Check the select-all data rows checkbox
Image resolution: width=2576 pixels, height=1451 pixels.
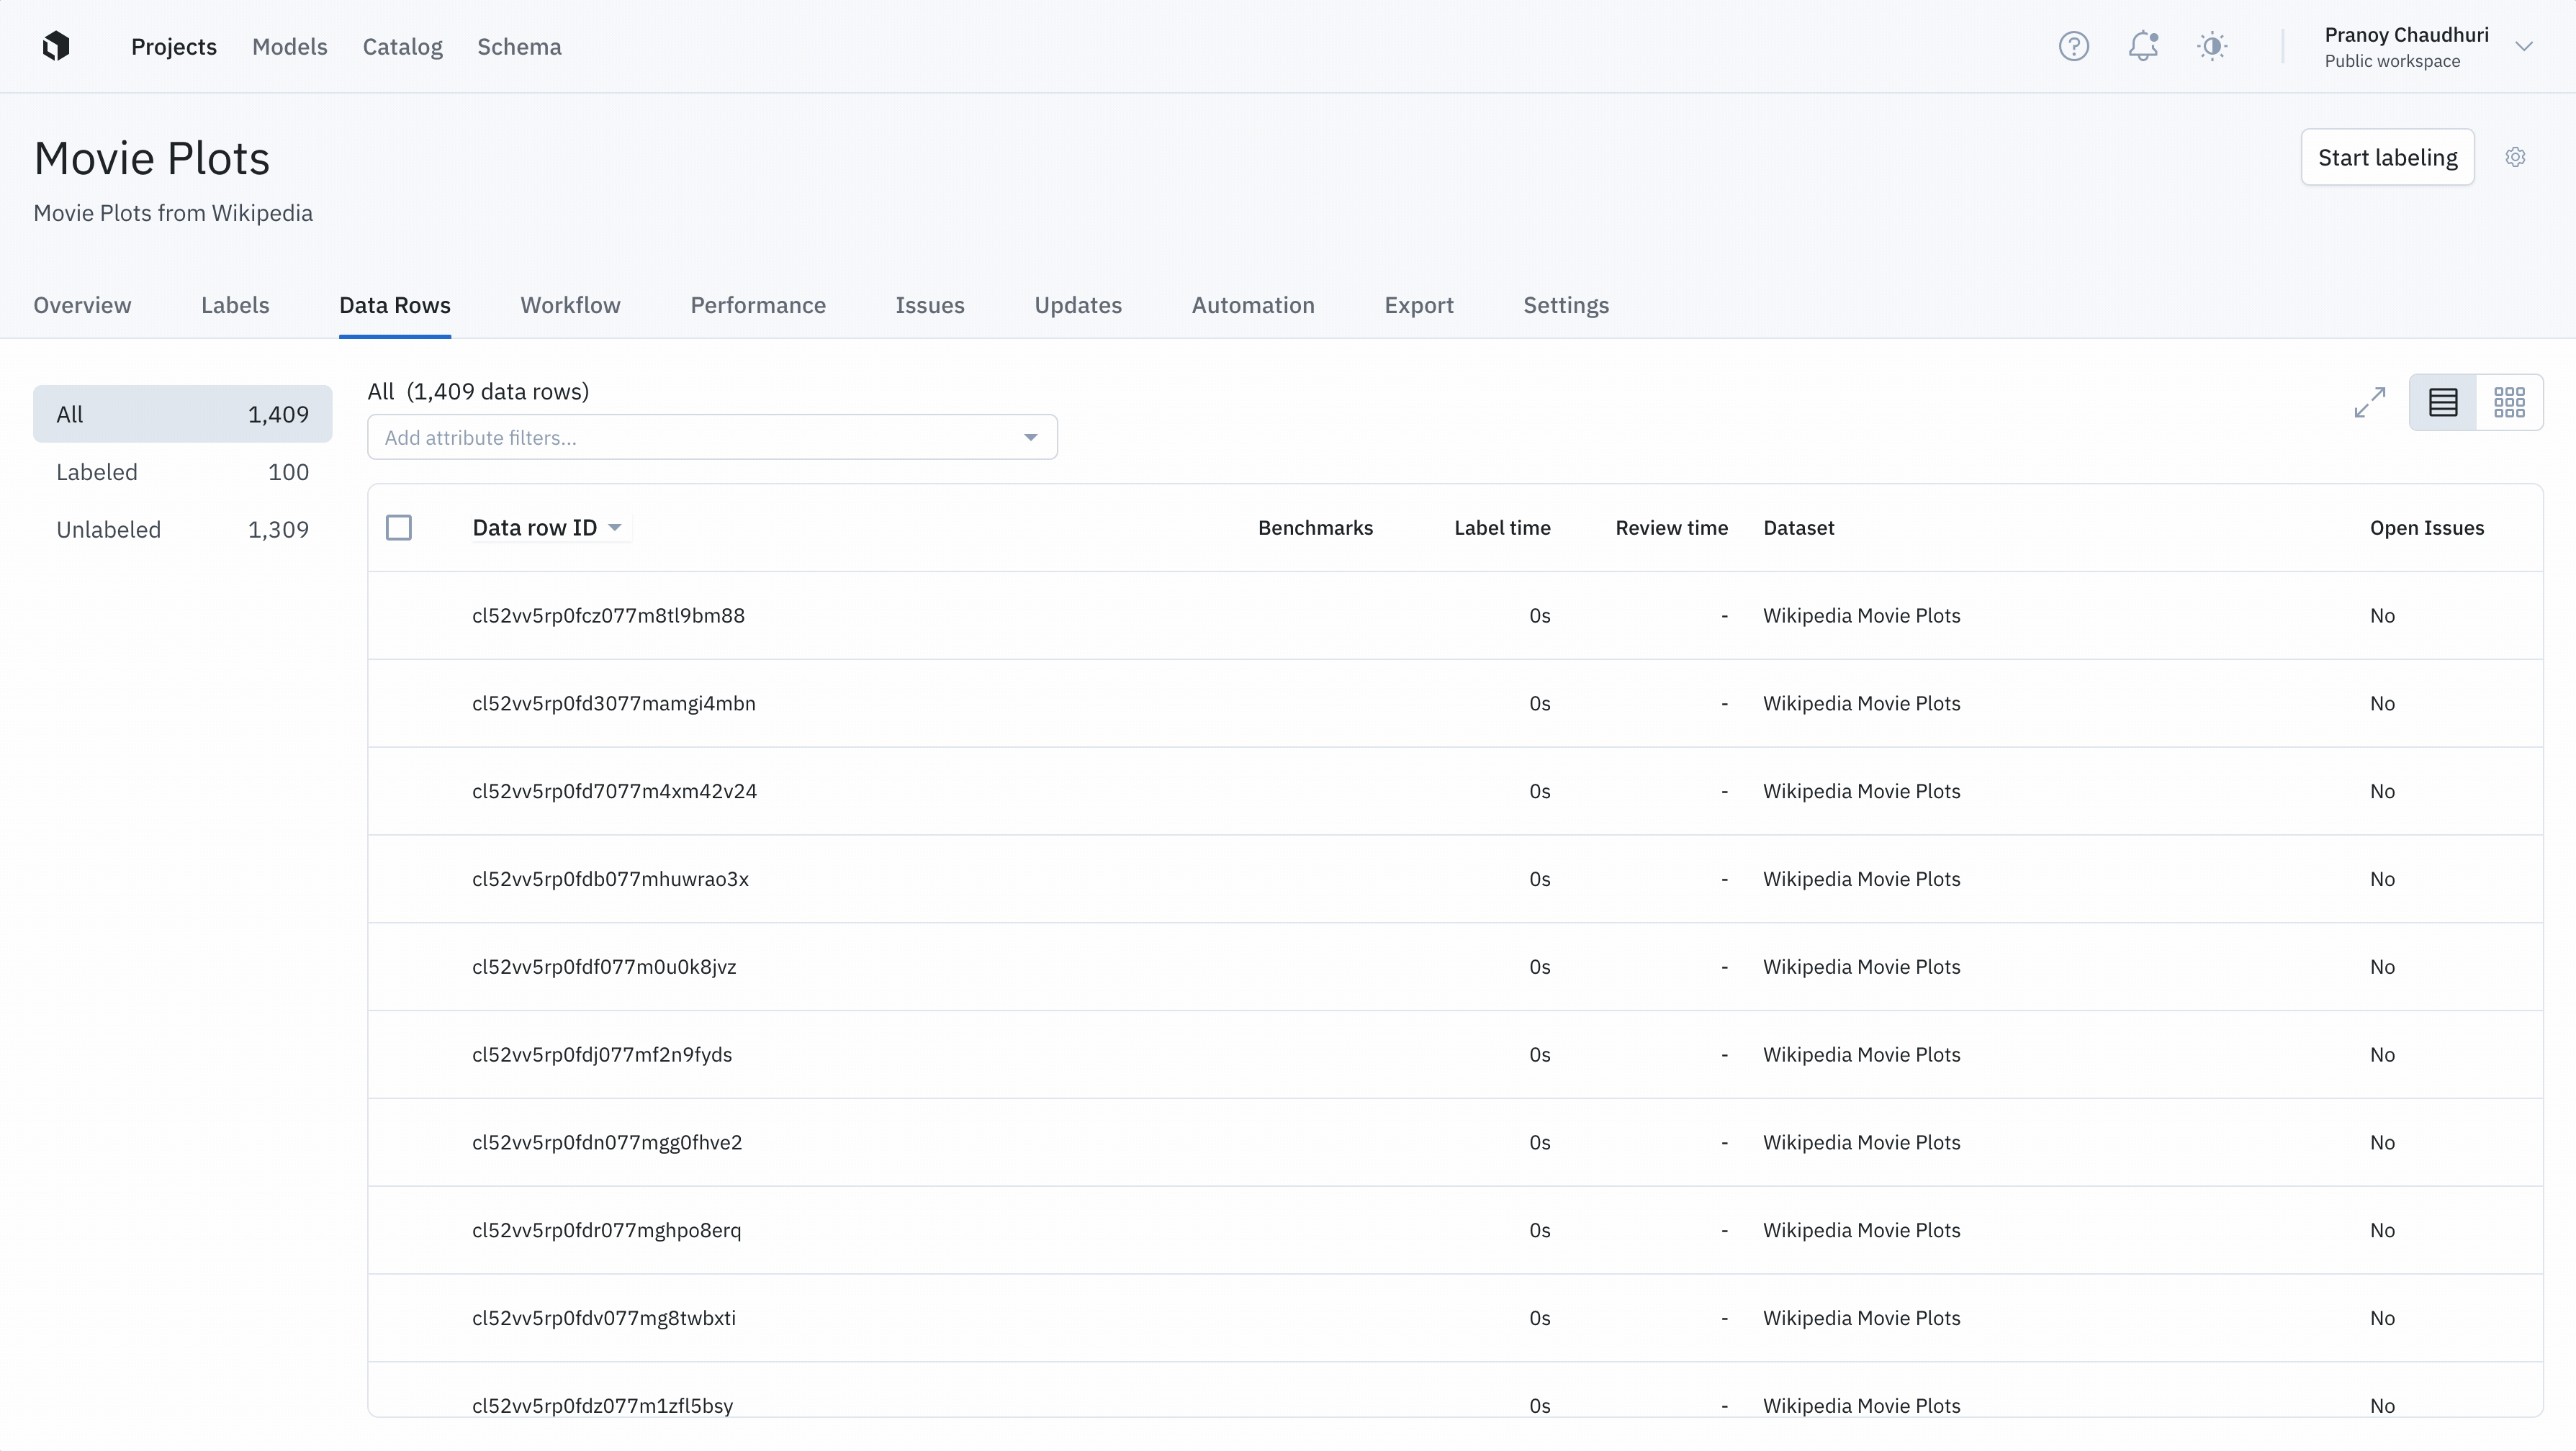pos(399,527)
